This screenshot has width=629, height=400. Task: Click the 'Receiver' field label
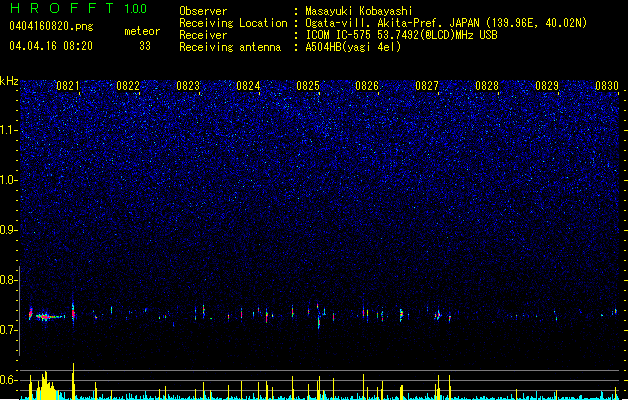tap(203, 35)
